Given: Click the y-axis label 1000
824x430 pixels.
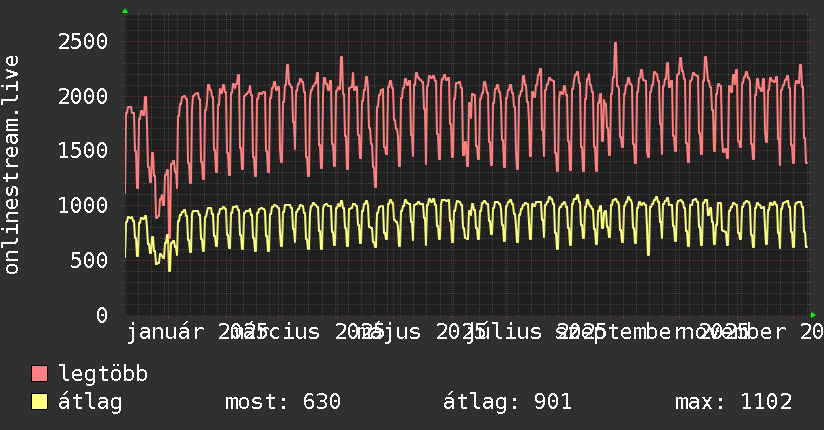Looking at the screenshot, I should 83,206.
